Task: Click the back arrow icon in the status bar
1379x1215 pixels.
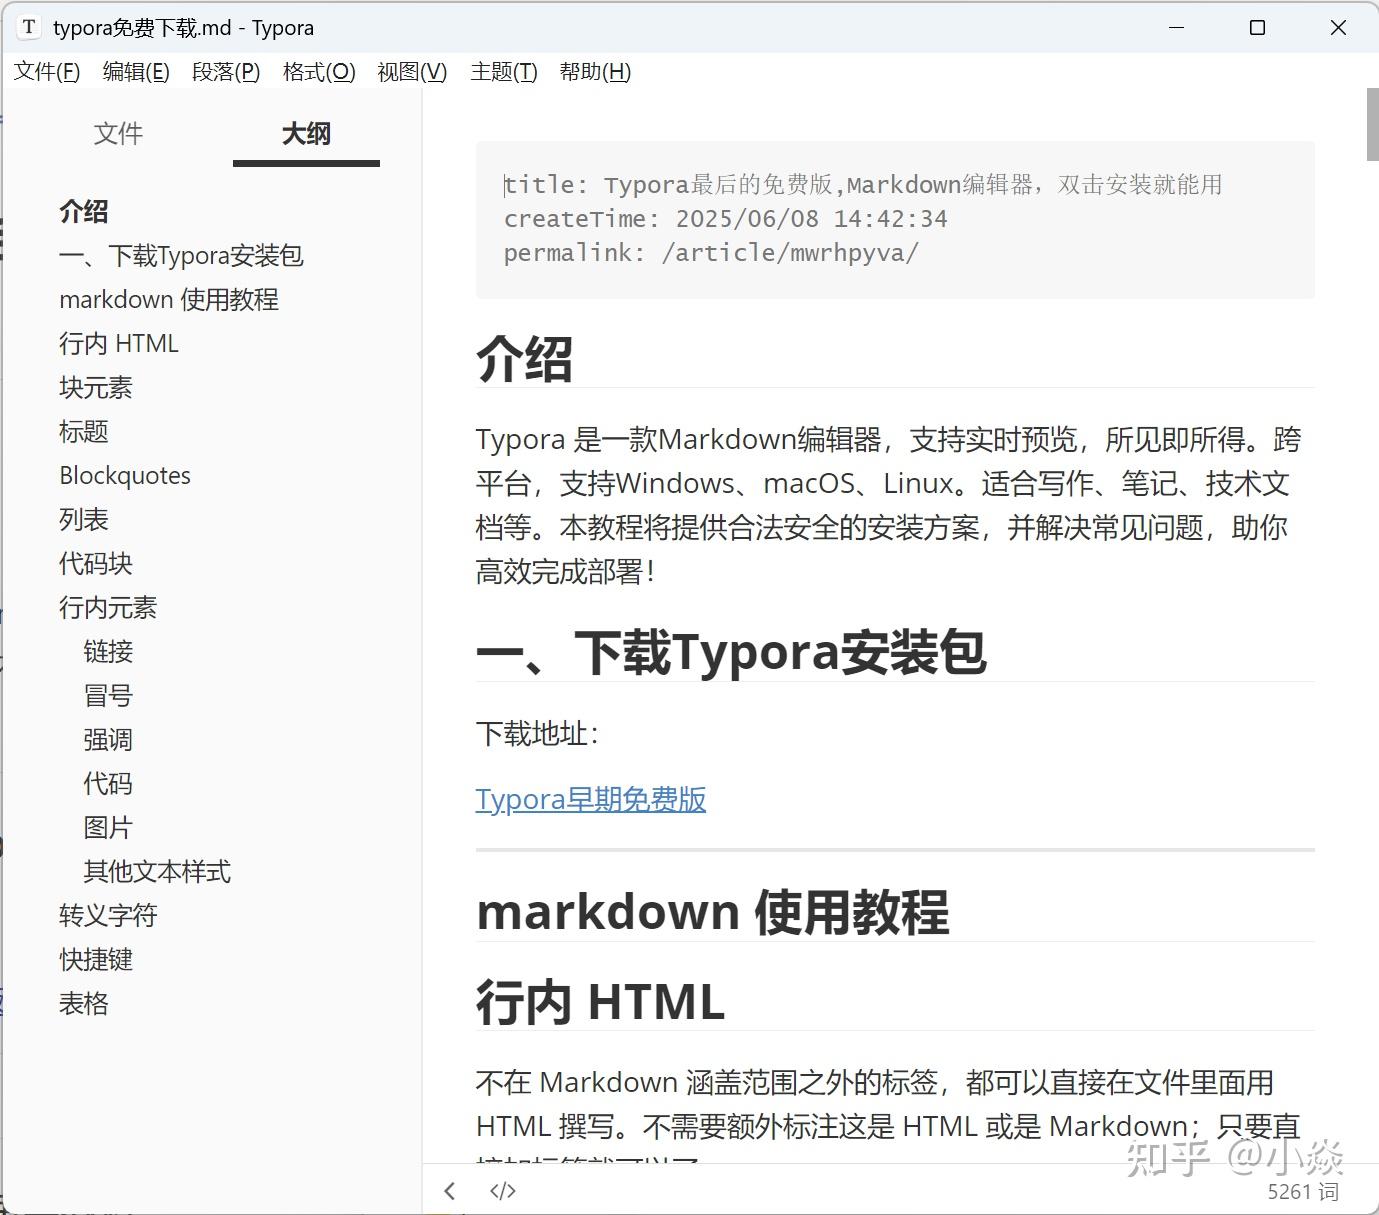Action: 449,1190
